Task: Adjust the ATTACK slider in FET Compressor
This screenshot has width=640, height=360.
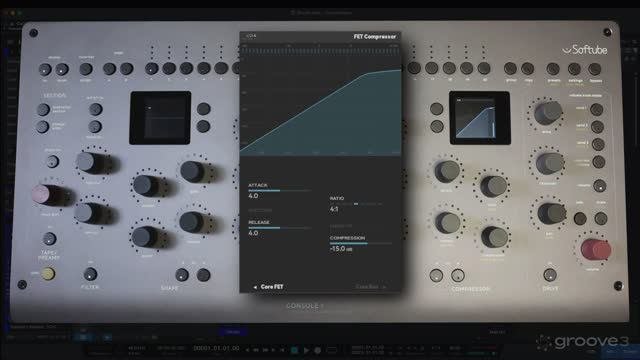Action: point(280,191)
